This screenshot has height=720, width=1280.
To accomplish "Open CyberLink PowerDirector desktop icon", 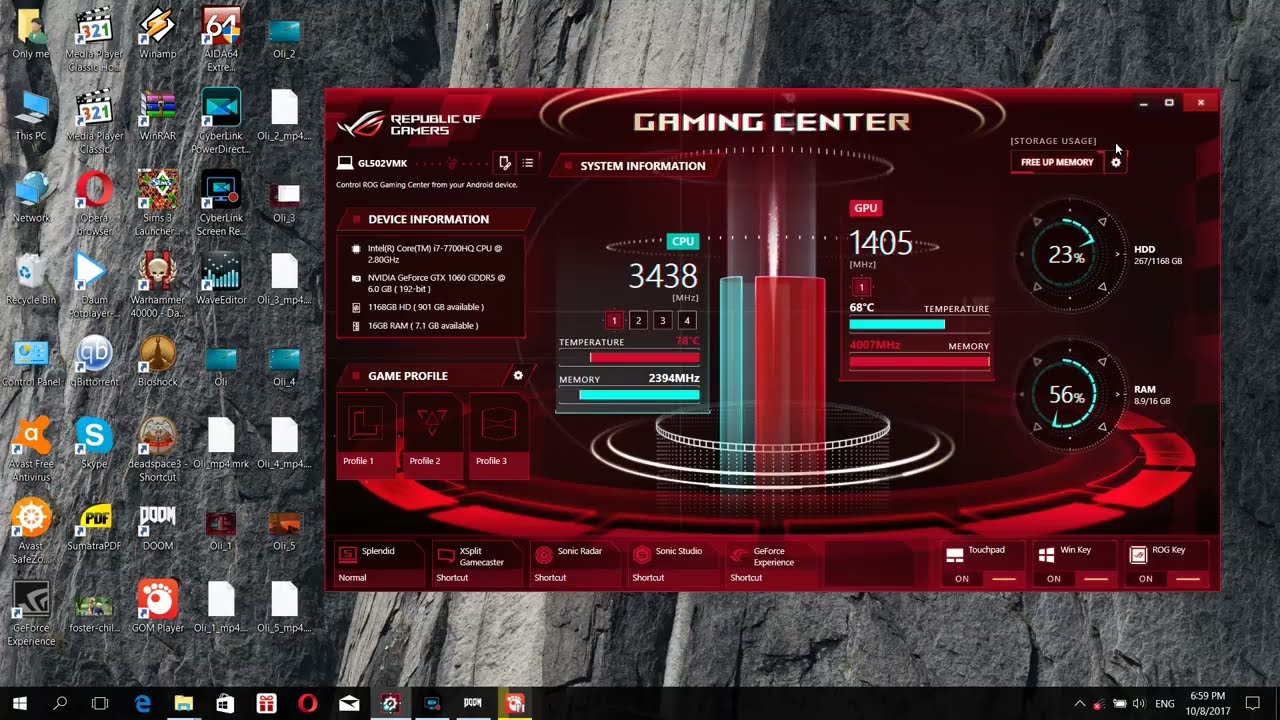I will click(x=220, y=122).
